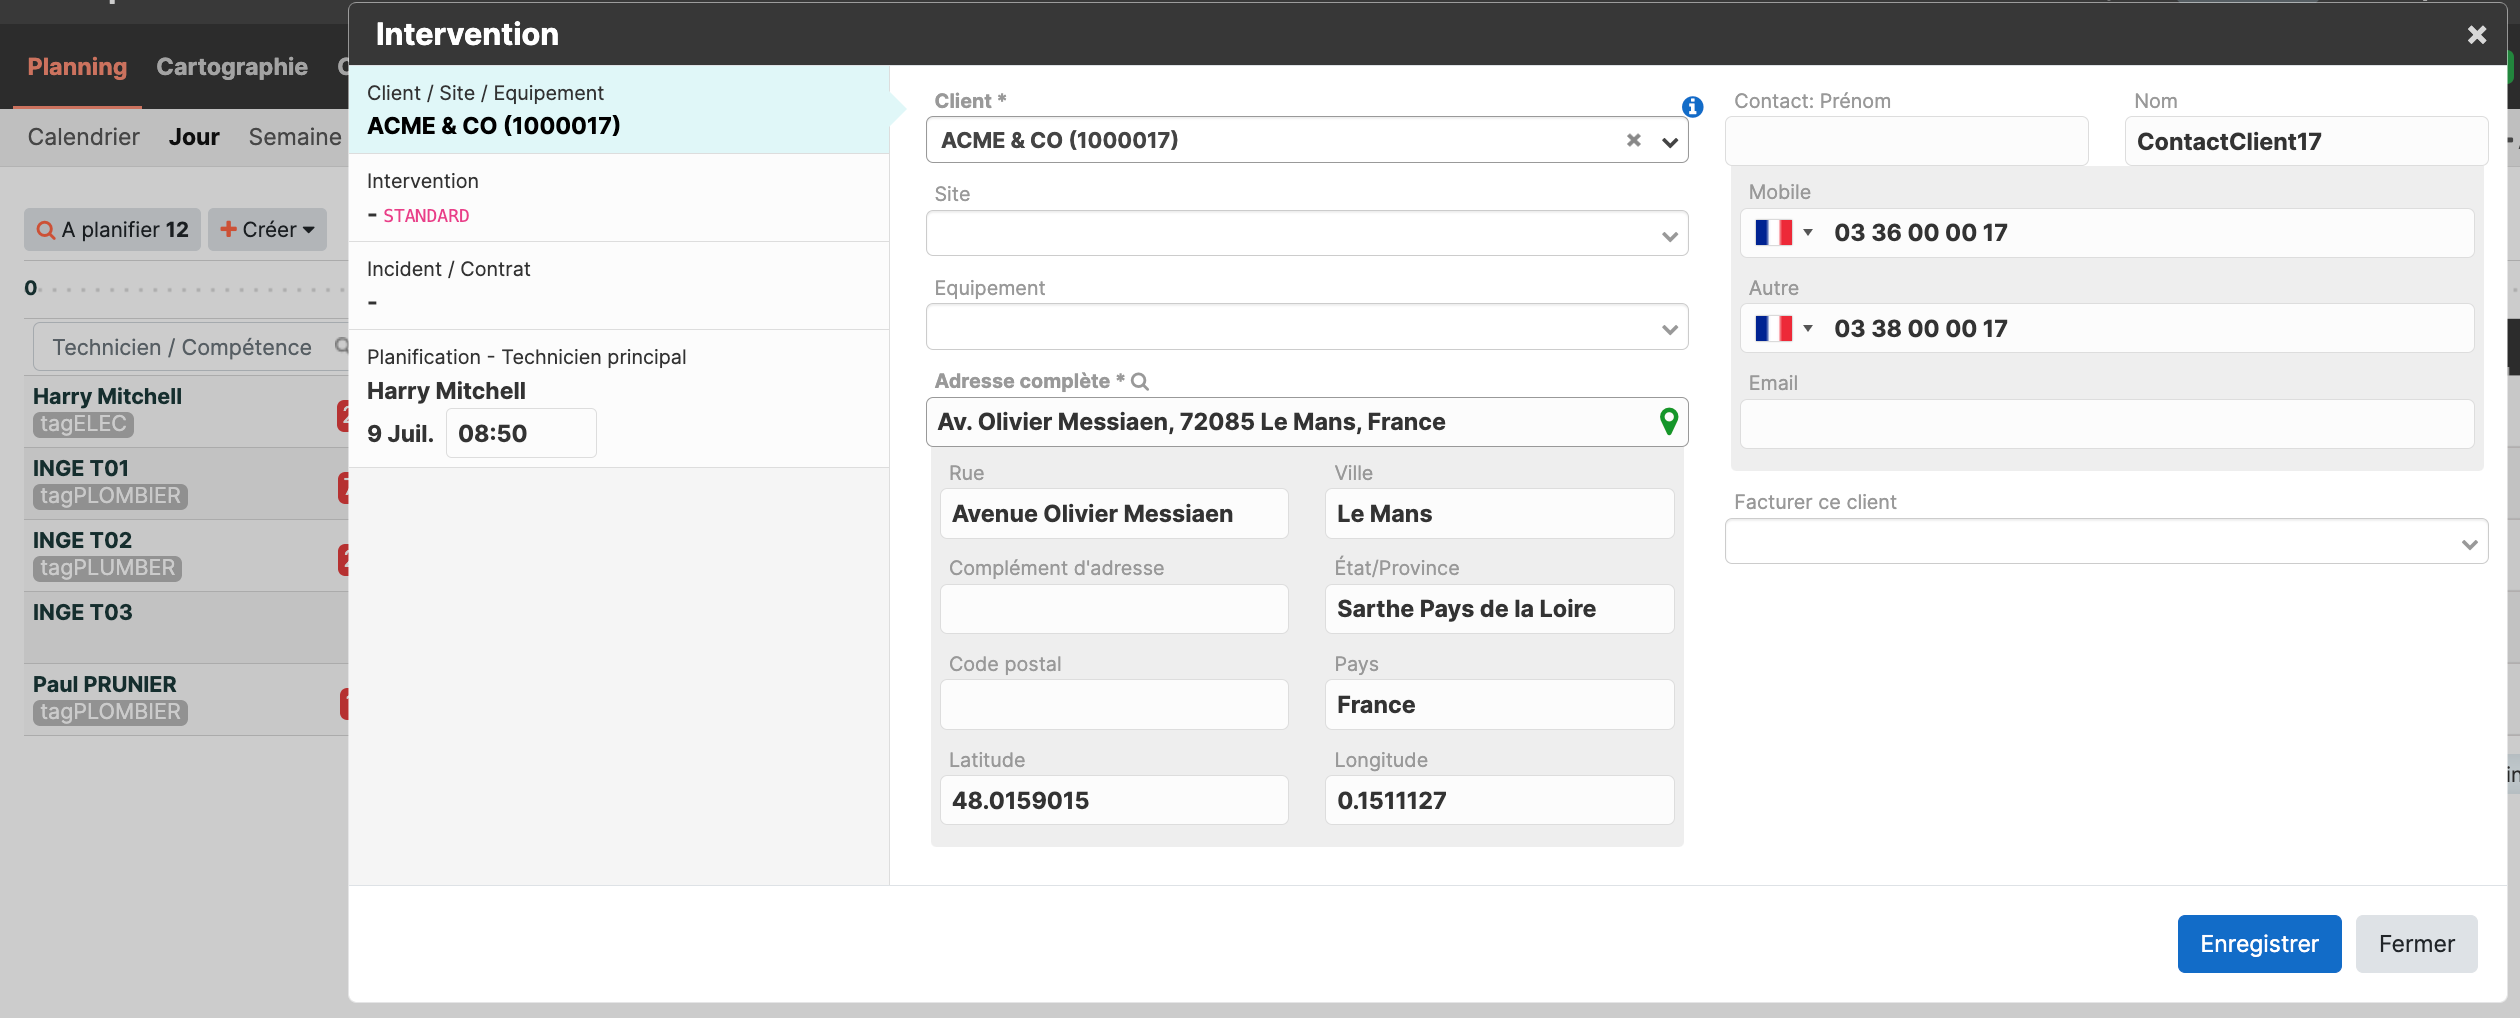The image size is (2520, 1018).
Task: Select the Planification - Technicien principal section
Action: (619, 399)
